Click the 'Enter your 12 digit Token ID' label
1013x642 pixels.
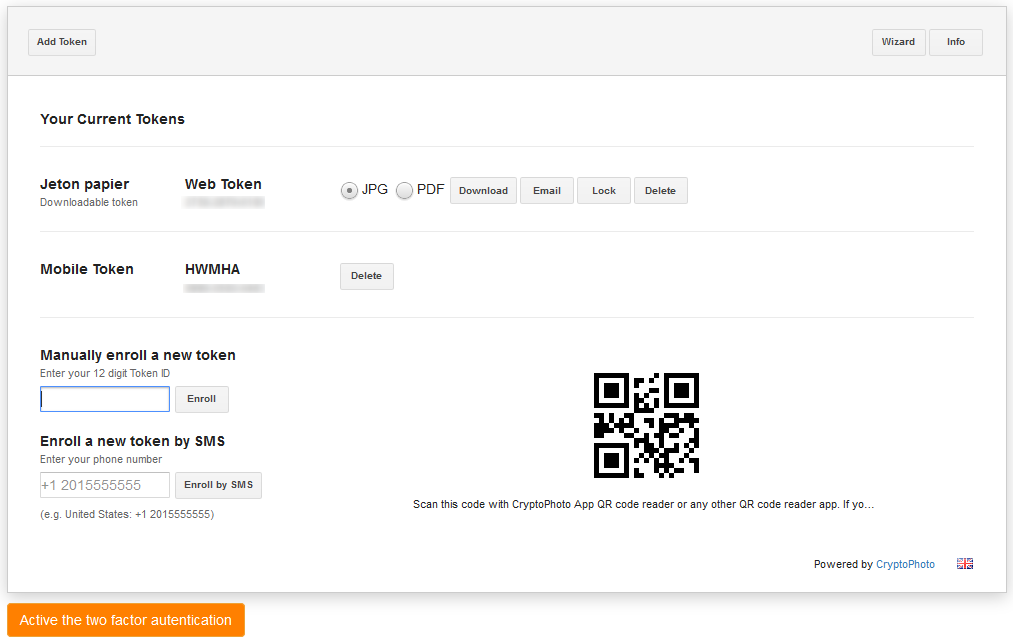(105, 373)
